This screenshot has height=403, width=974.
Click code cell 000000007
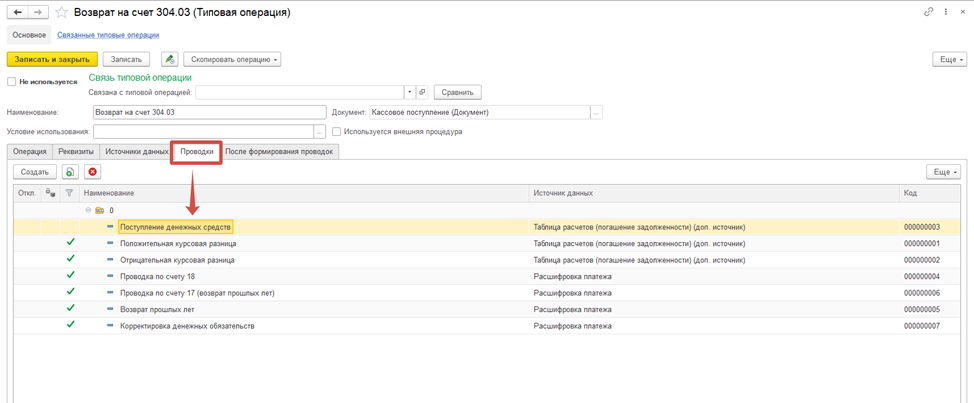[x=922, y=325]
